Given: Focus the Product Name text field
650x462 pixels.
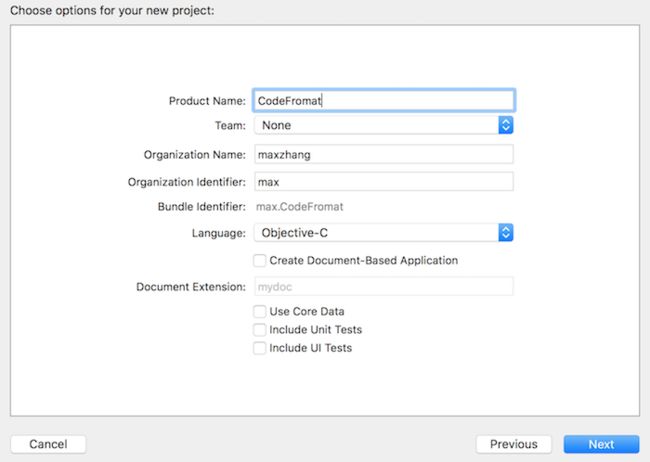Looking at the screenshot, I should coord(383,100).
